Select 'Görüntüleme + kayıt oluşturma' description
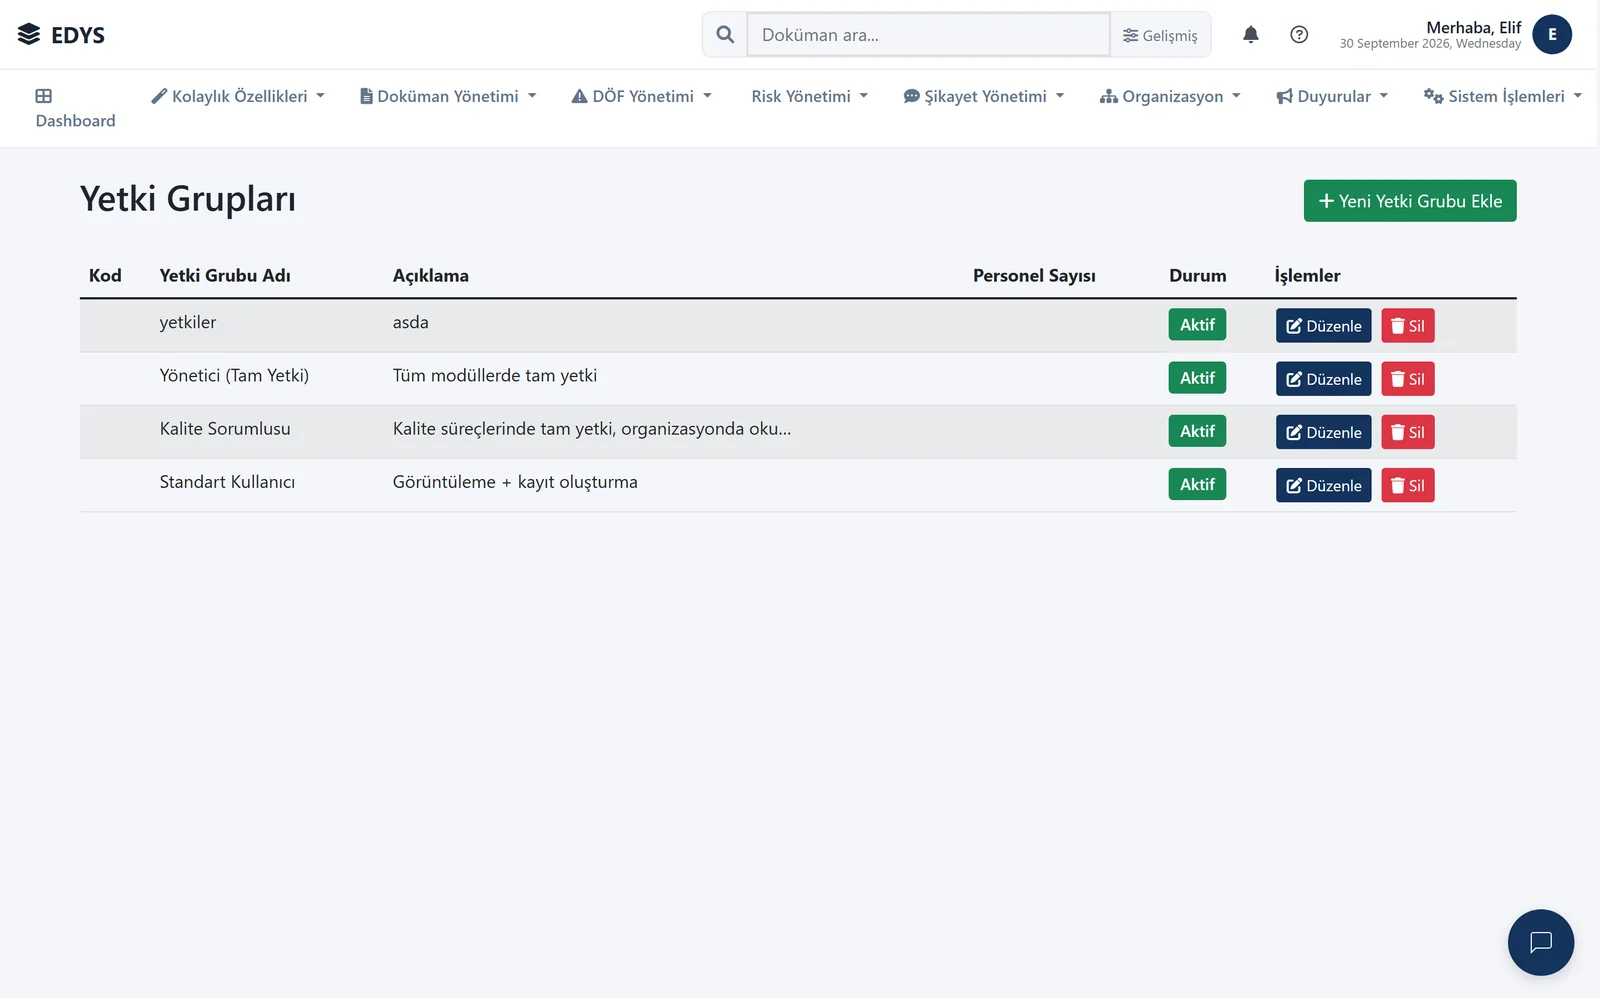Viewport: 1600px width, 998px height. coord(515,482)
